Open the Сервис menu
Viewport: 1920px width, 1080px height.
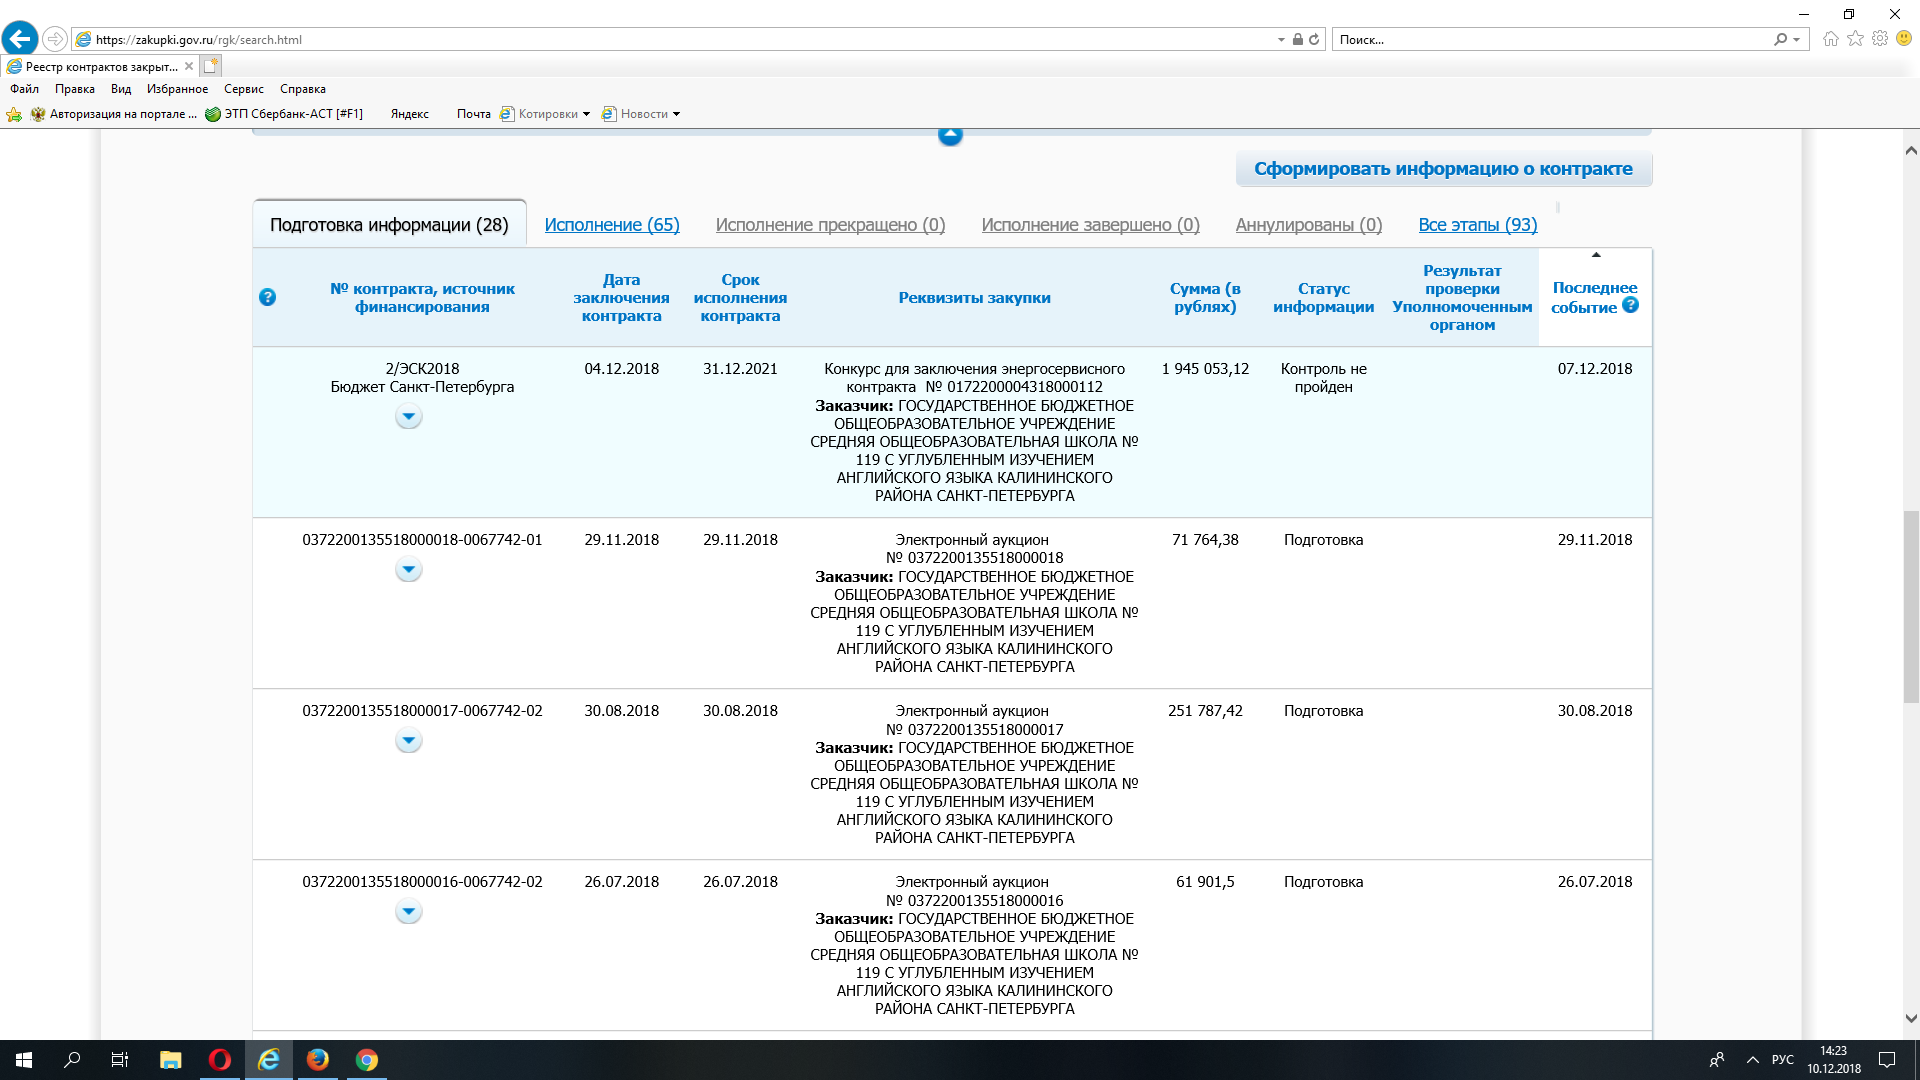tap(244, 89)
